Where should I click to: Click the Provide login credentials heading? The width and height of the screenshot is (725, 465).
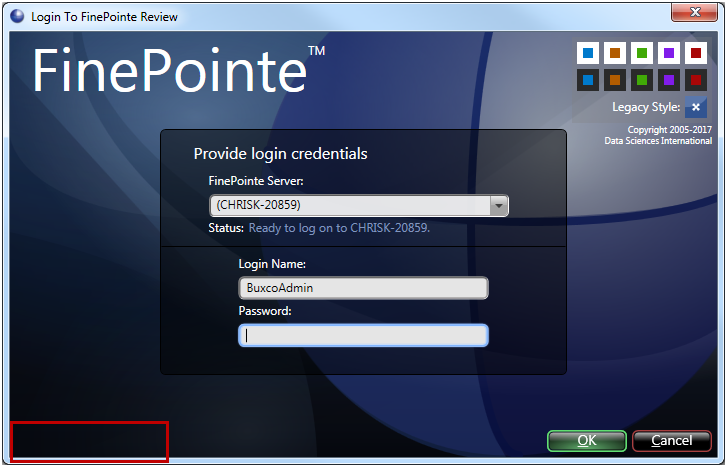(x=280, y=153)
